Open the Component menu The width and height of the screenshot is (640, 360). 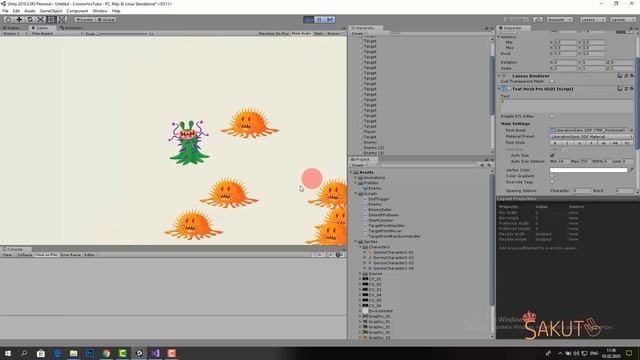coord(77,11)
